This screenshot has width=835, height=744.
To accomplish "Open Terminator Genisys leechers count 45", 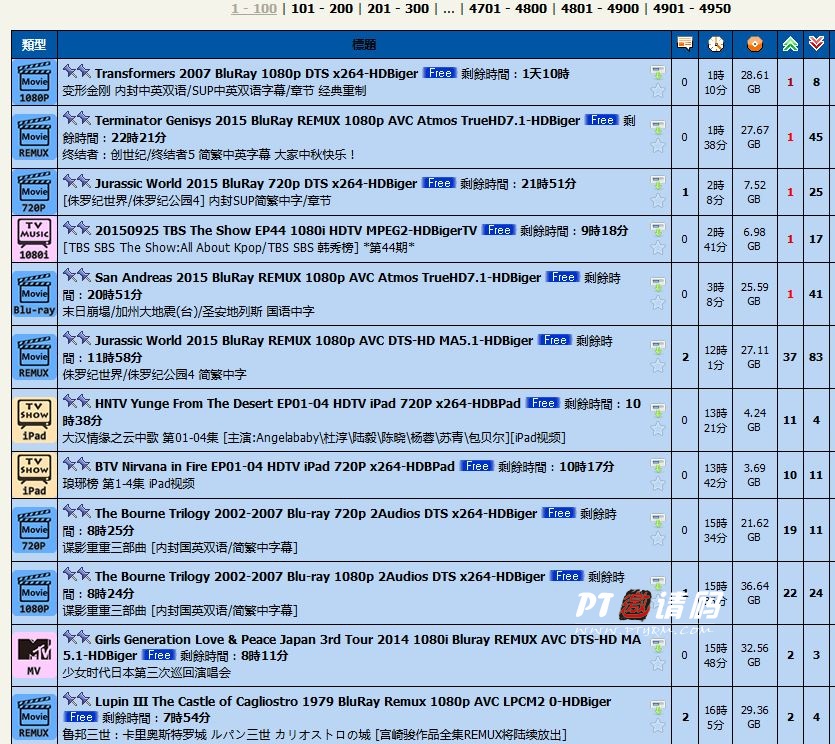I will click(816, 137).
